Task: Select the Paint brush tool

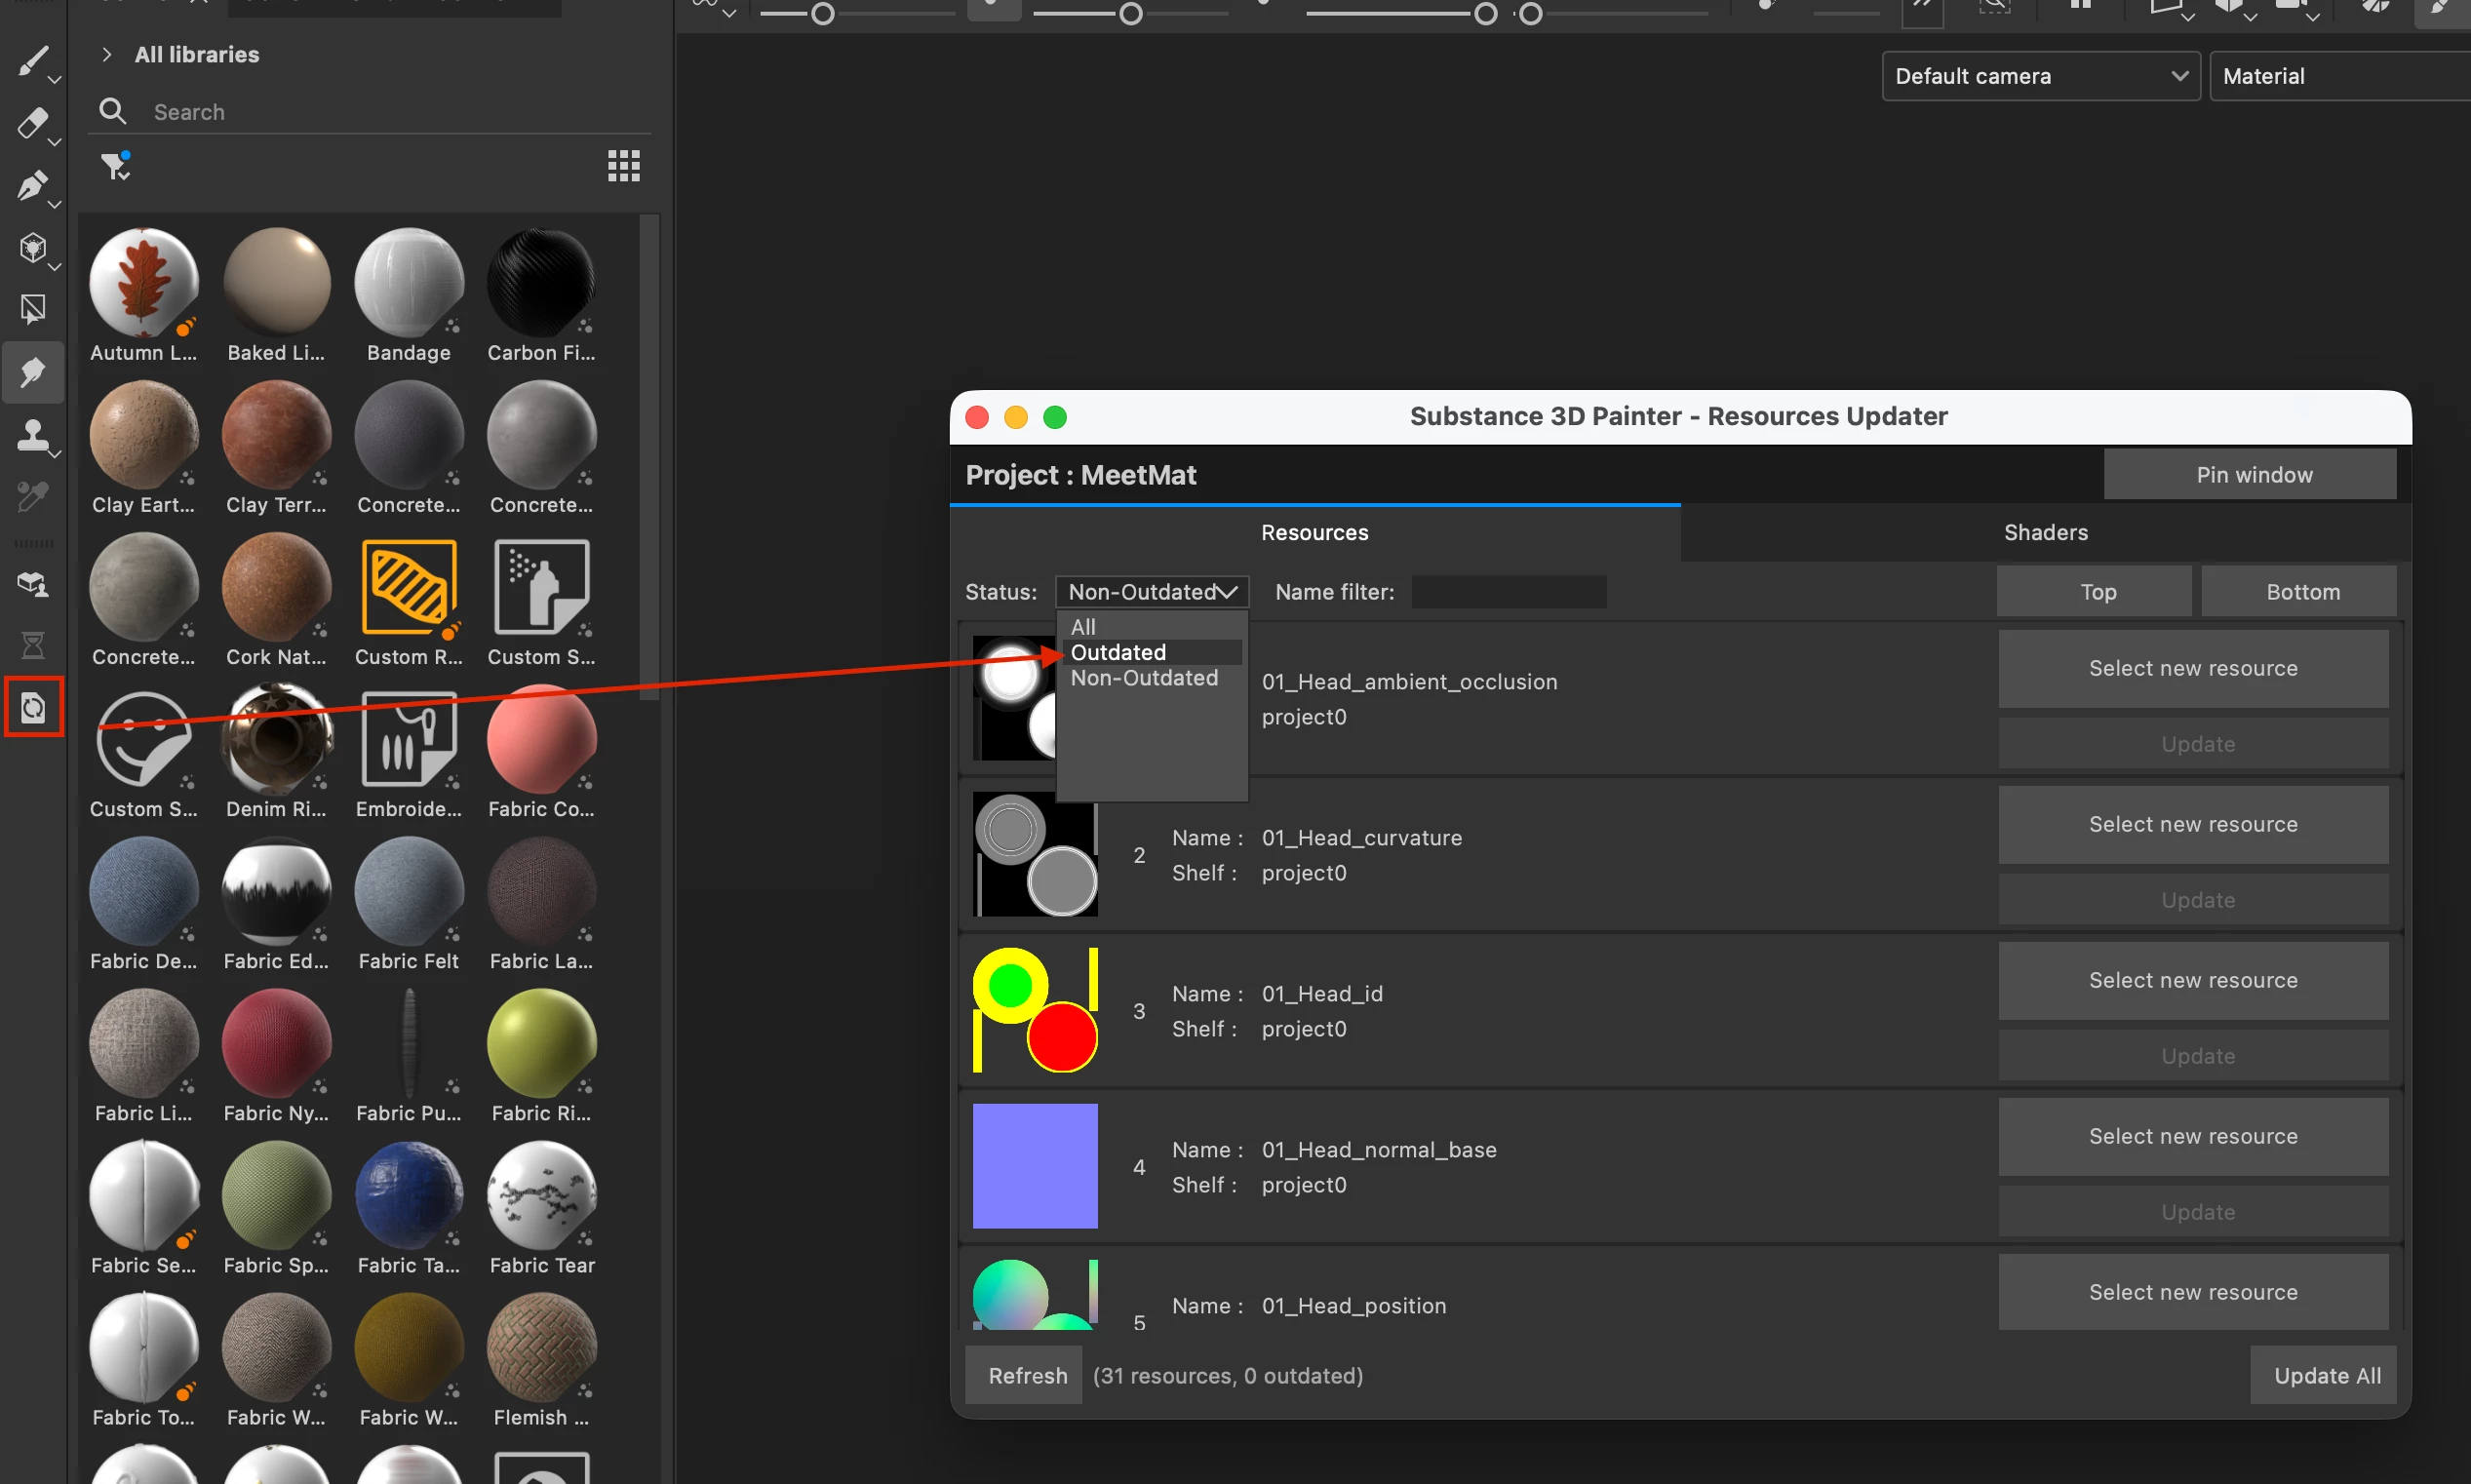Action: coord(32,62)
